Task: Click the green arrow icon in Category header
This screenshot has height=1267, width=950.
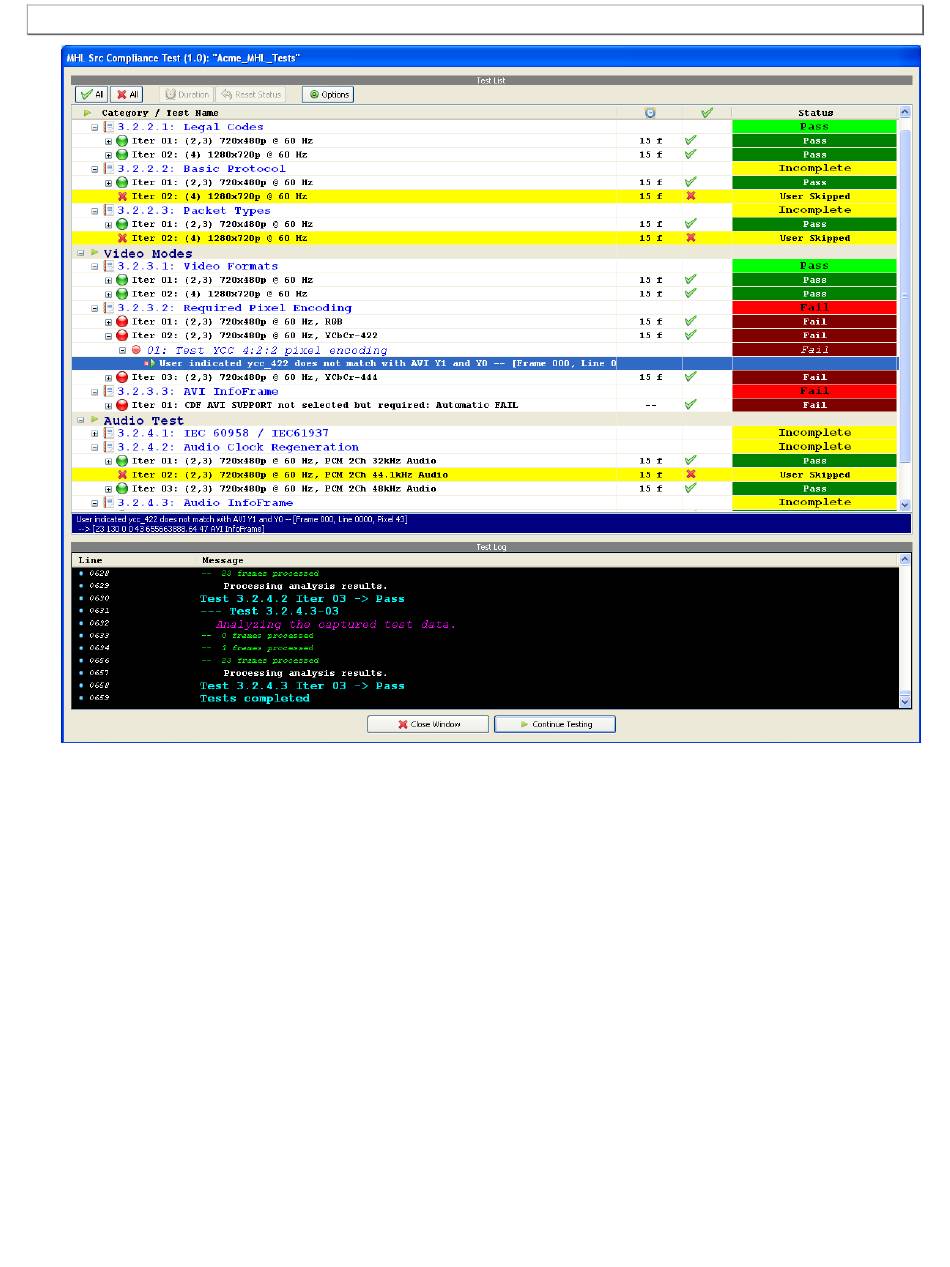Action: tap(88, 113)
